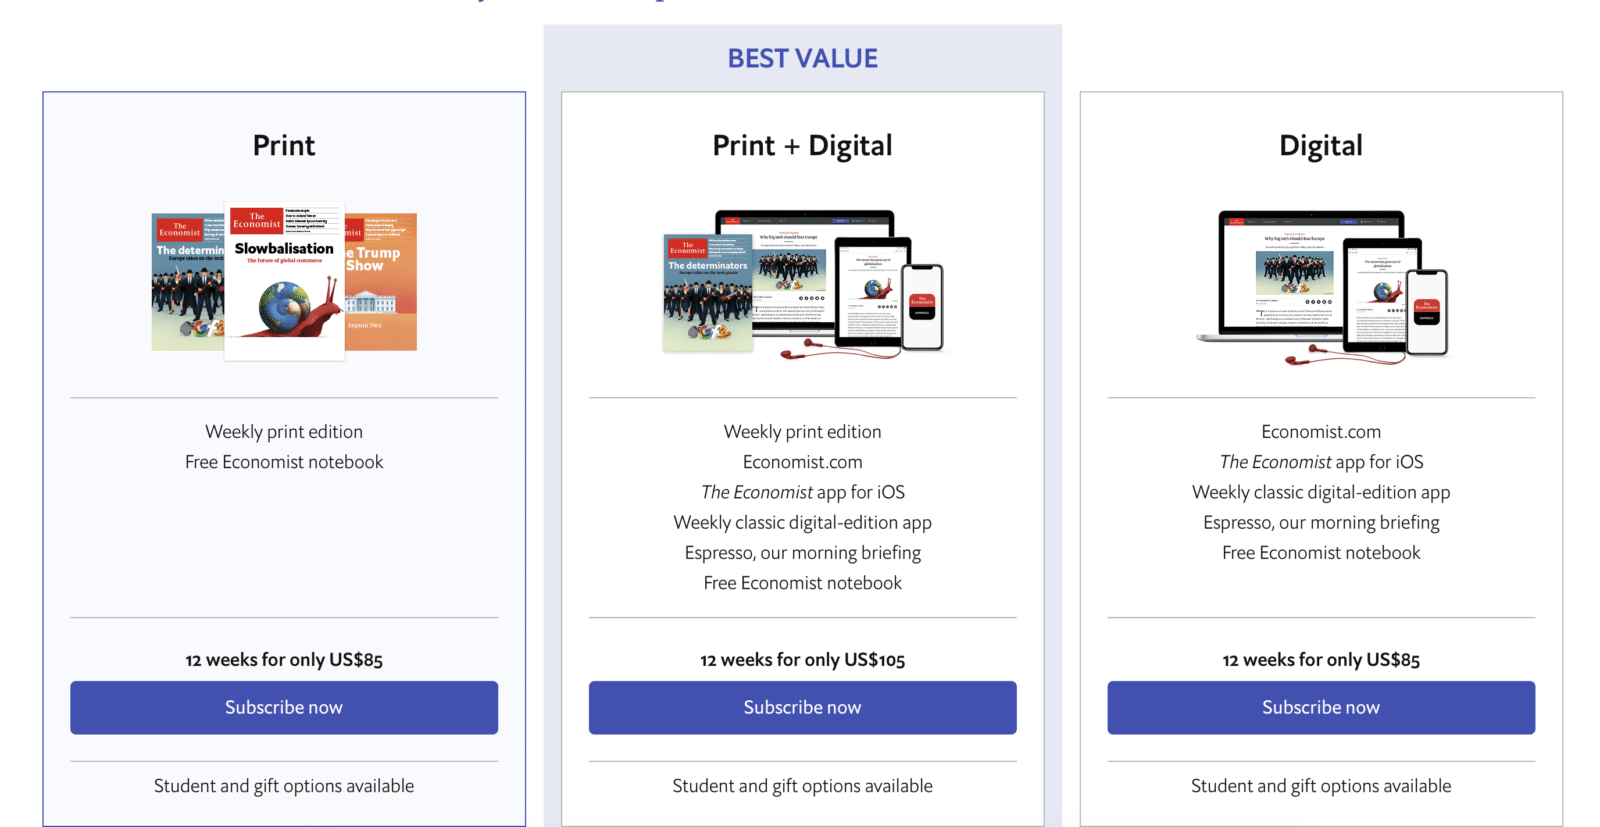Subscribe to the Print + Digital plan
The width and height of the screenshot is (1600, 827).
click(x=802, y=707)
